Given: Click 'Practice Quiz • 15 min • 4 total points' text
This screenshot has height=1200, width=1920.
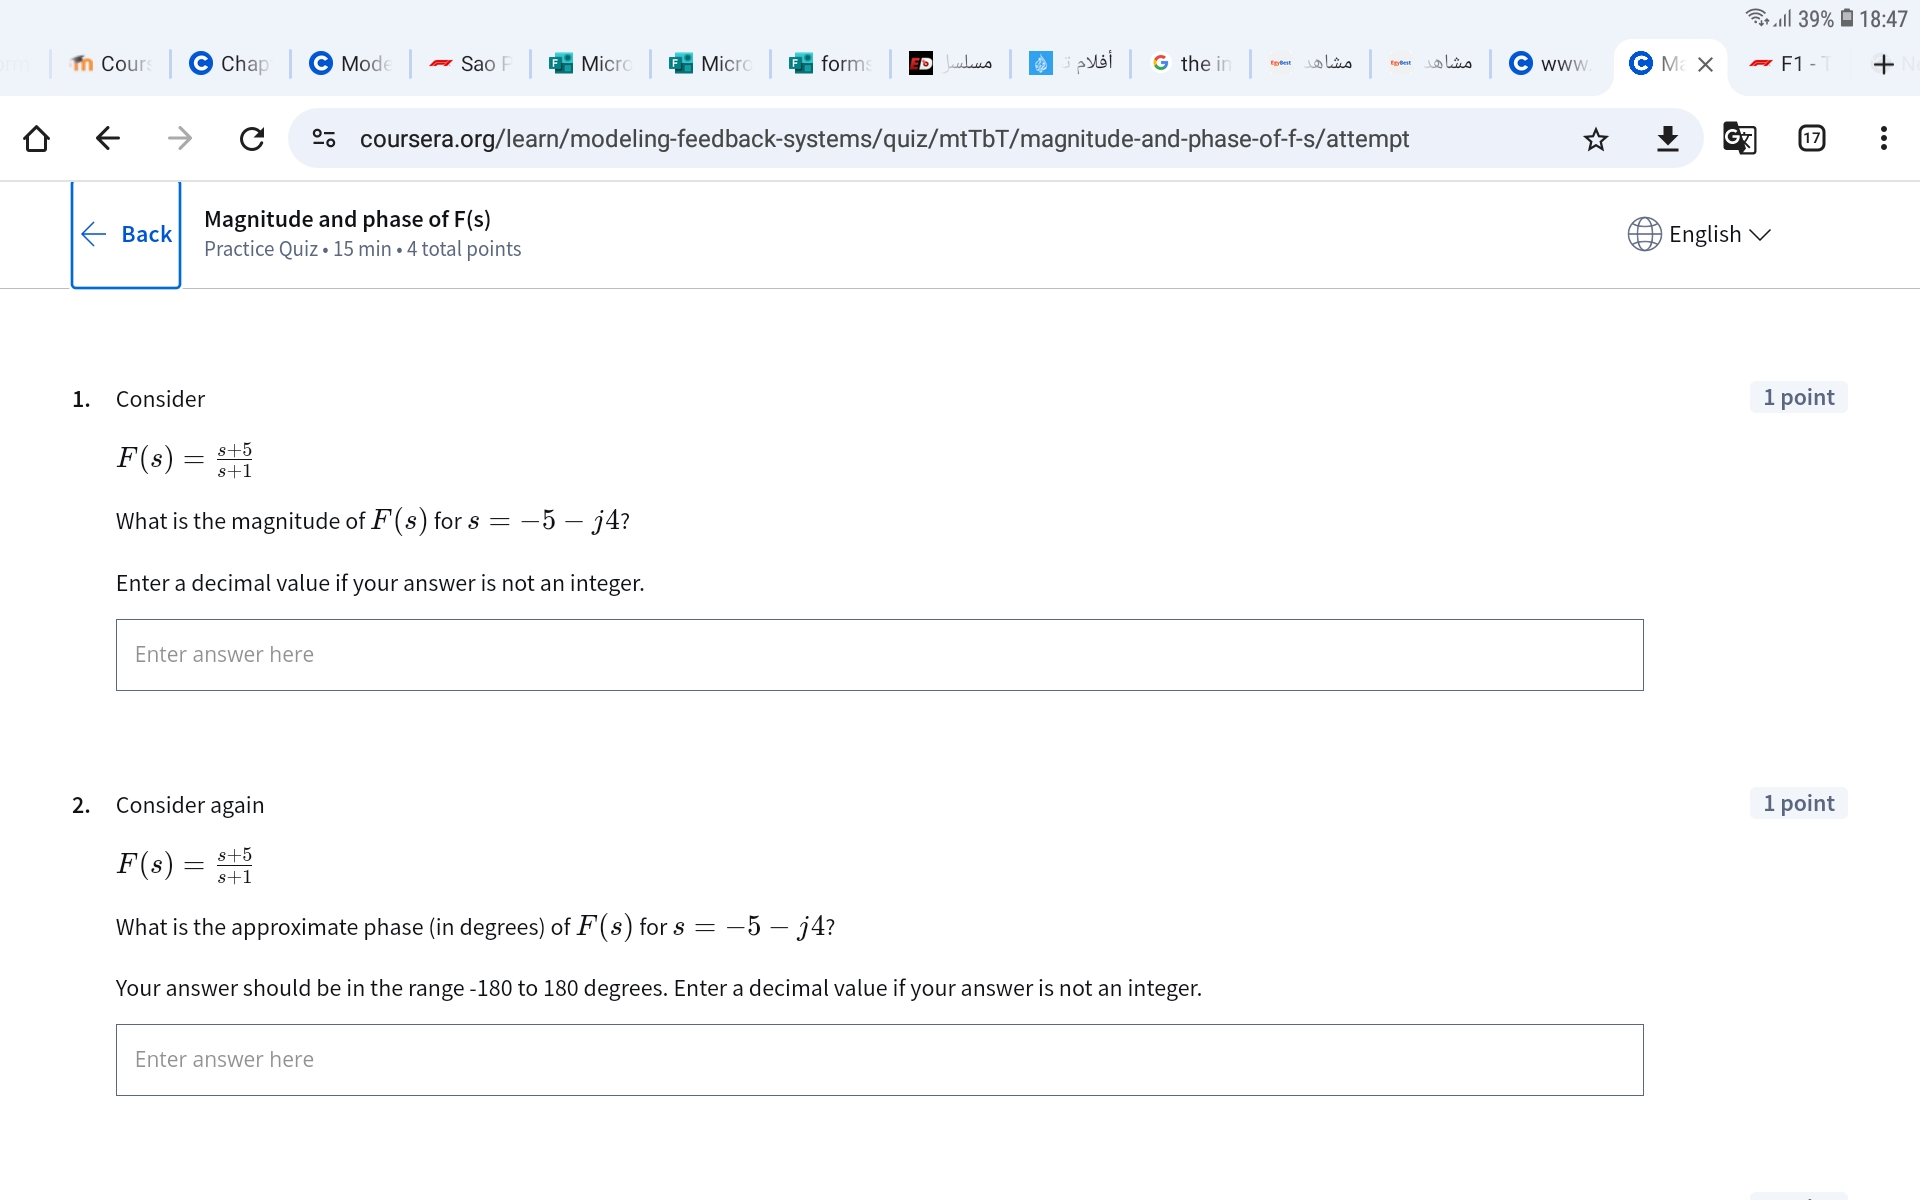Looking at the screenshot, I should (362, 249).
